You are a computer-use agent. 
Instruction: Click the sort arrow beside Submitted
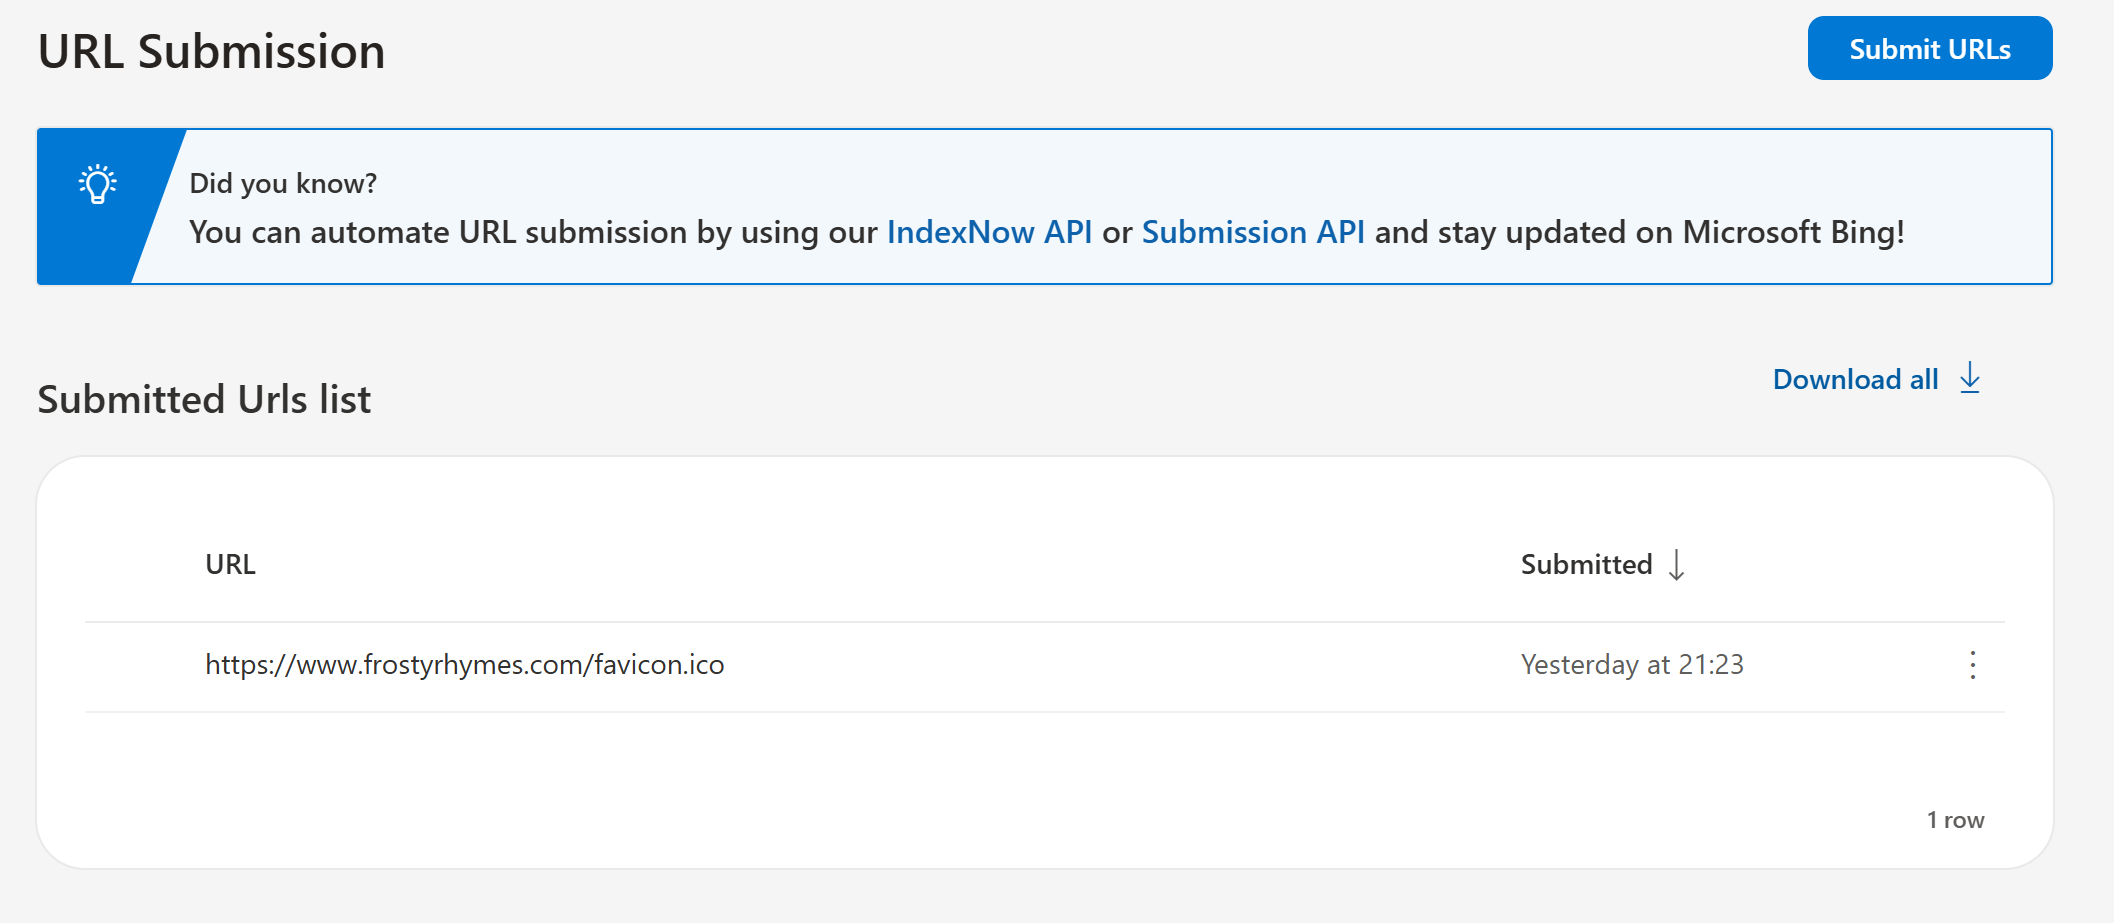coord(1677,565)
